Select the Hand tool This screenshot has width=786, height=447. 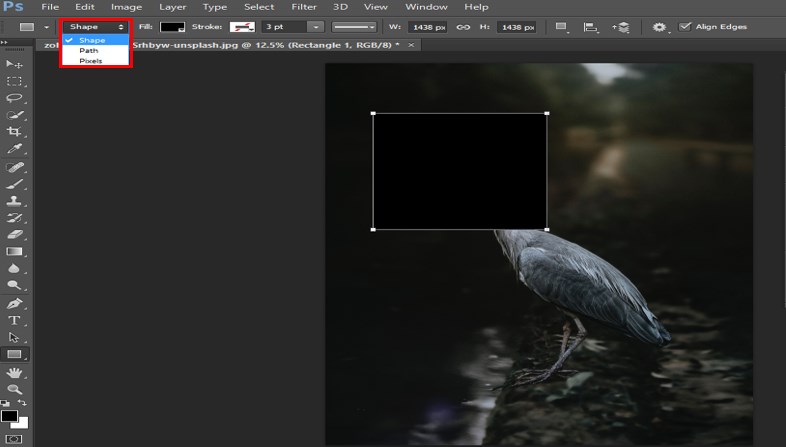(14, 372)
